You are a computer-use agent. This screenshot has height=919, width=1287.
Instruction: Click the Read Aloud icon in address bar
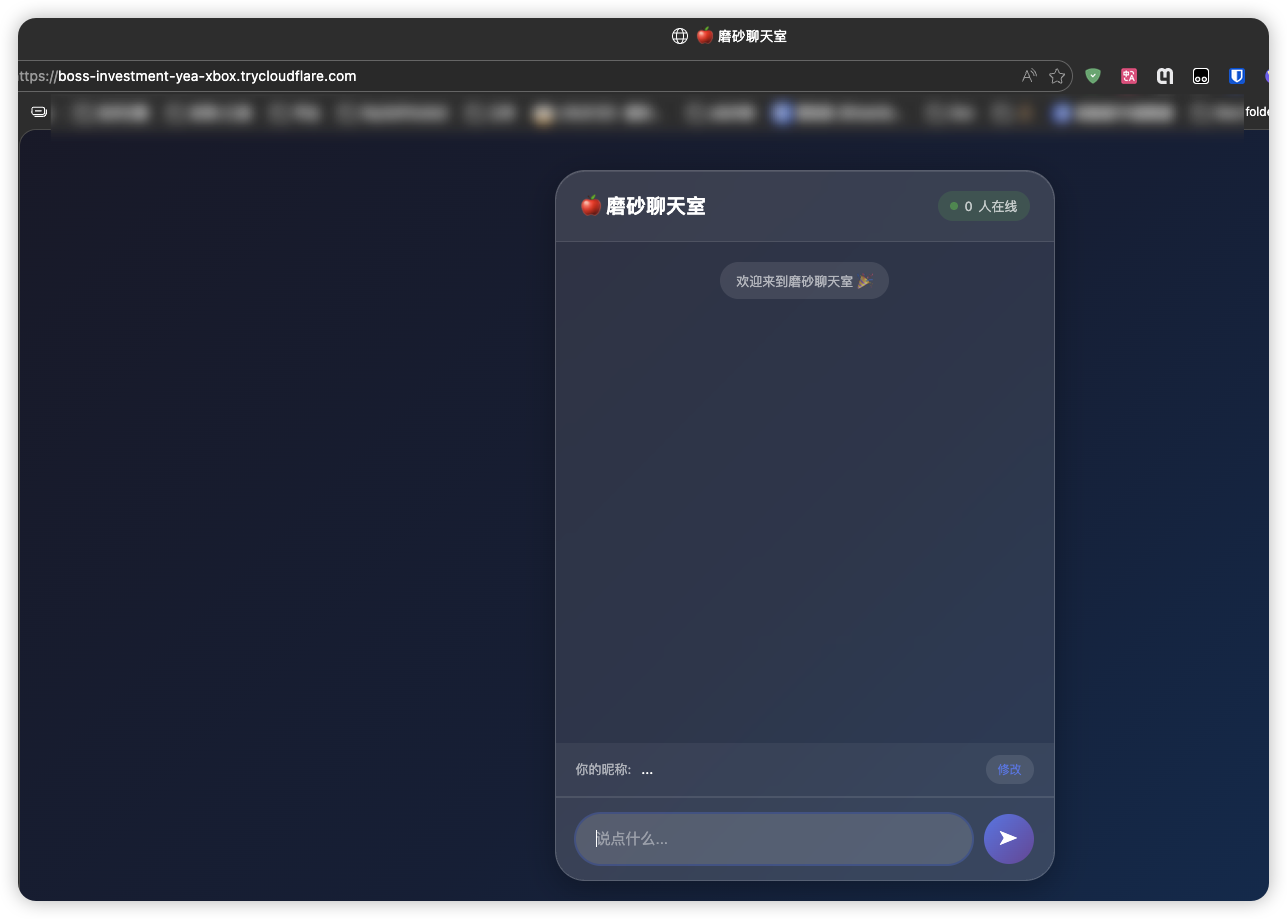(1029, 76)
